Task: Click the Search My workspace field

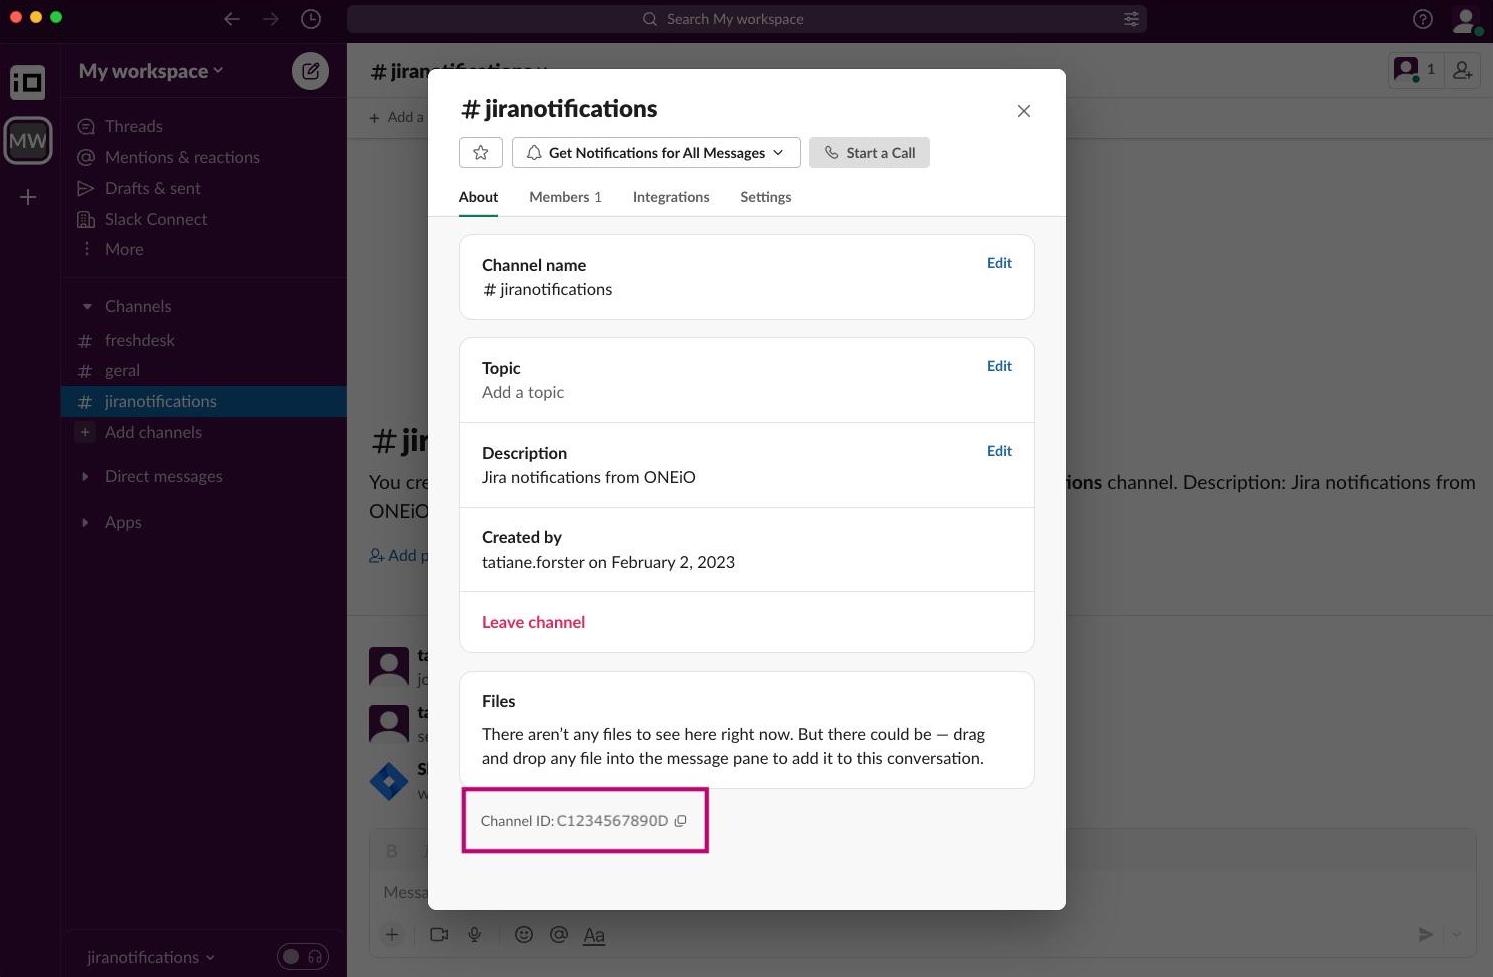Action: click(x=746, y=19)
